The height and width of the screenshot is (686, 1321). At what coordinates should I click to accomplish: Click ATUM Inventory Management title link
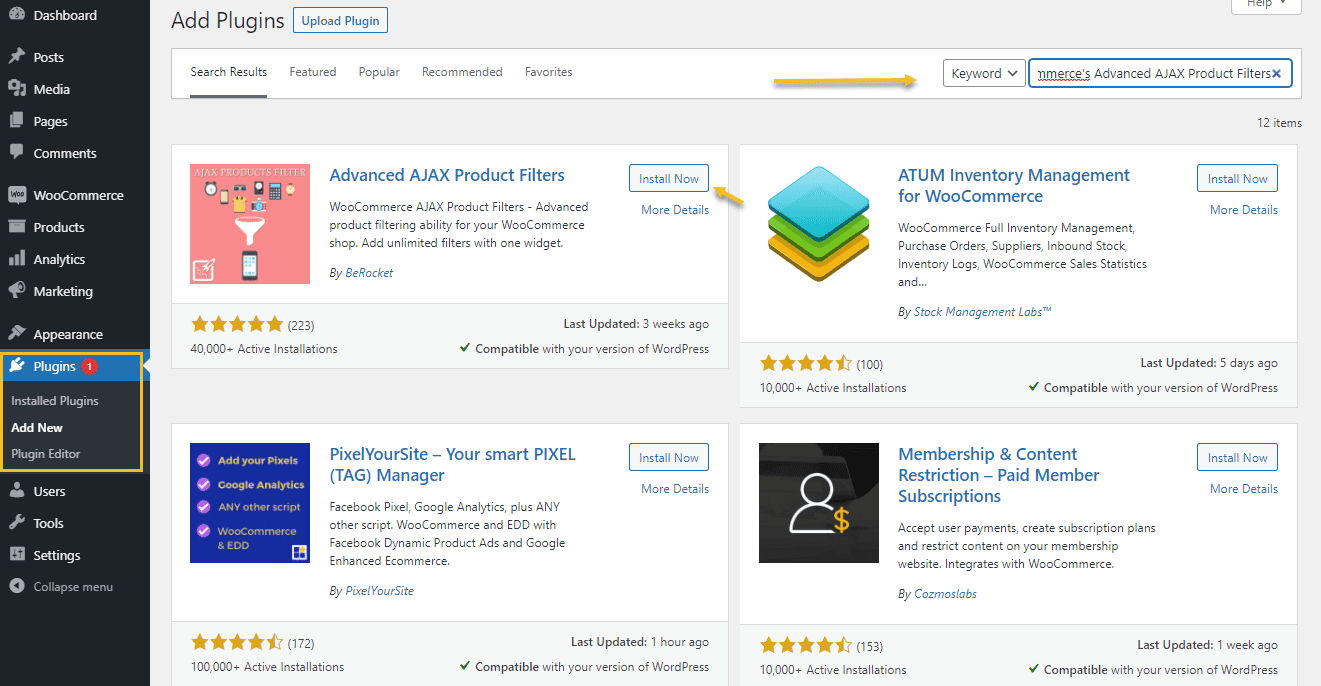1014,186
